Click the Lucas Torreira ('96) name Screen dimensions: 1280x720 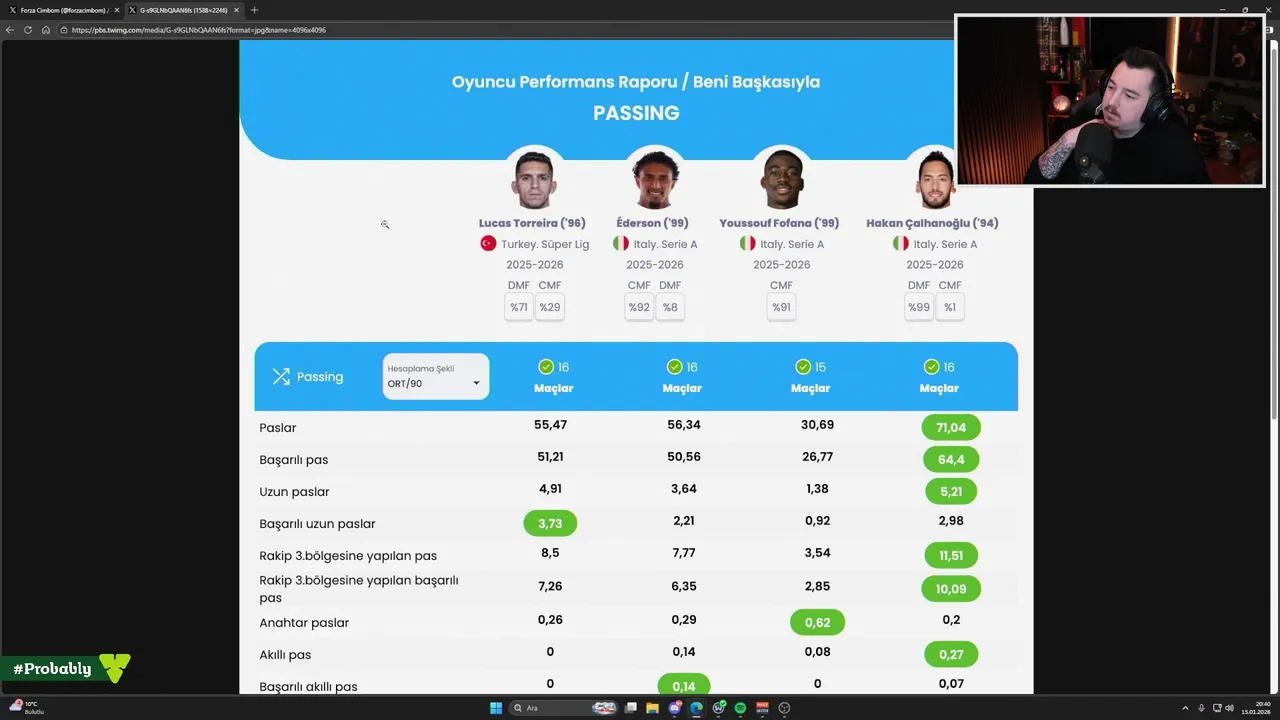pos(532,223)
